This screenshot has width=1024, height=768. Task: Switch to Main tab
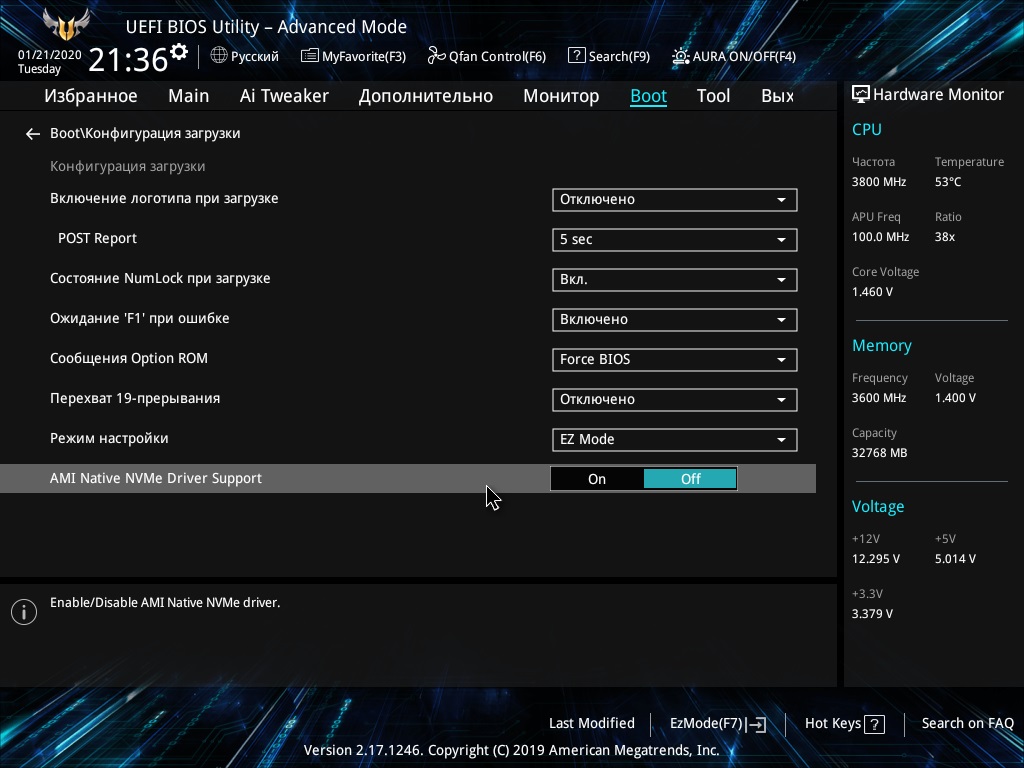click(189, 96)
